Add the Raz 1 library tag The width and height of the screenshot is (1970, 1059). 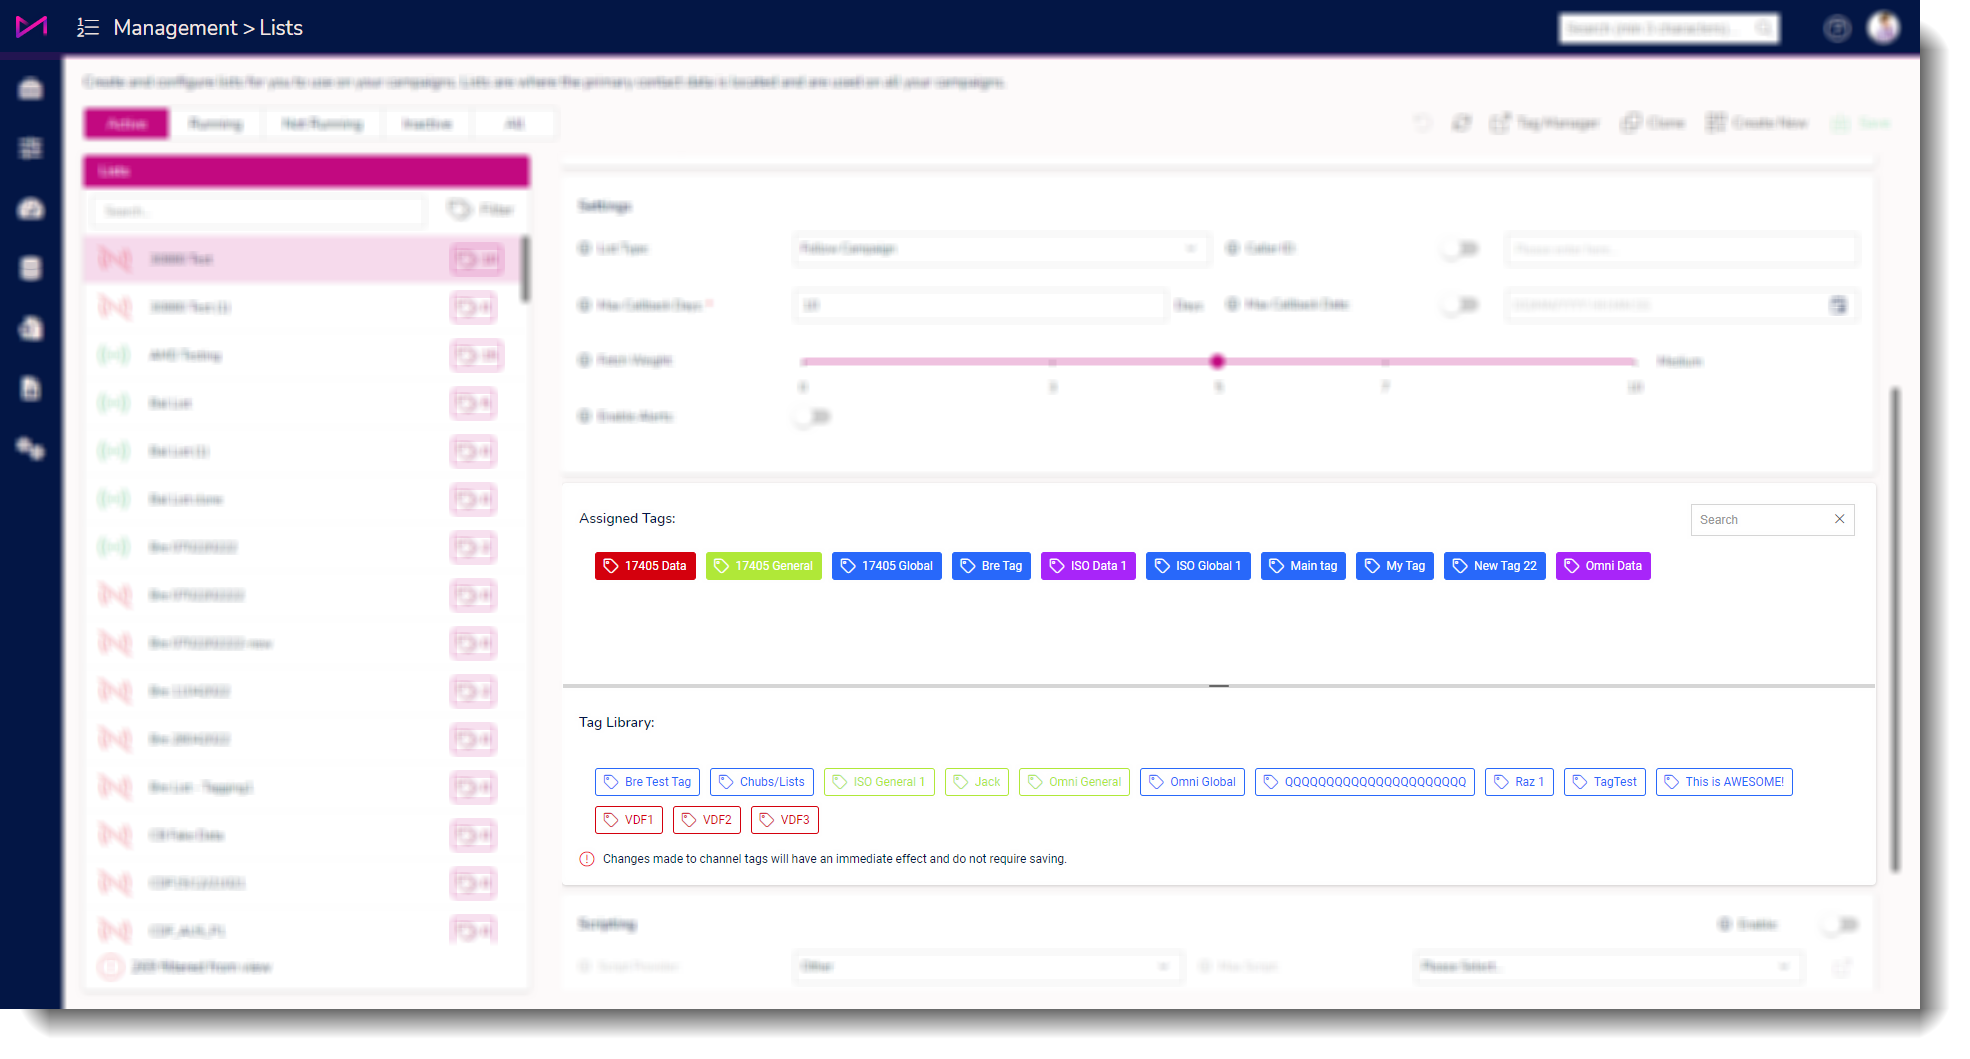(x=1519, y=782)
